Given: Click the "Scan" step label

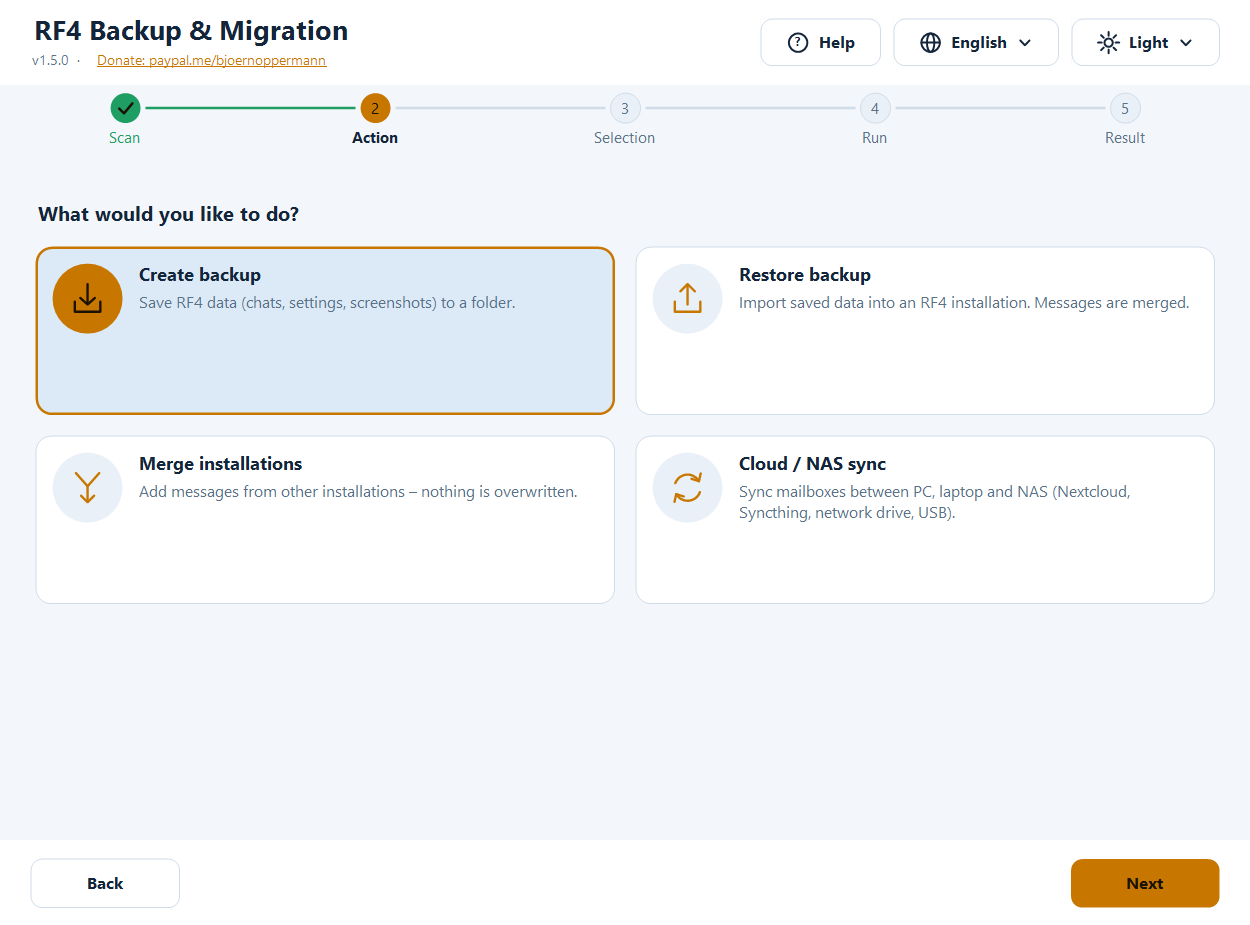Looking at the screenshot, I should pos(125,138).
